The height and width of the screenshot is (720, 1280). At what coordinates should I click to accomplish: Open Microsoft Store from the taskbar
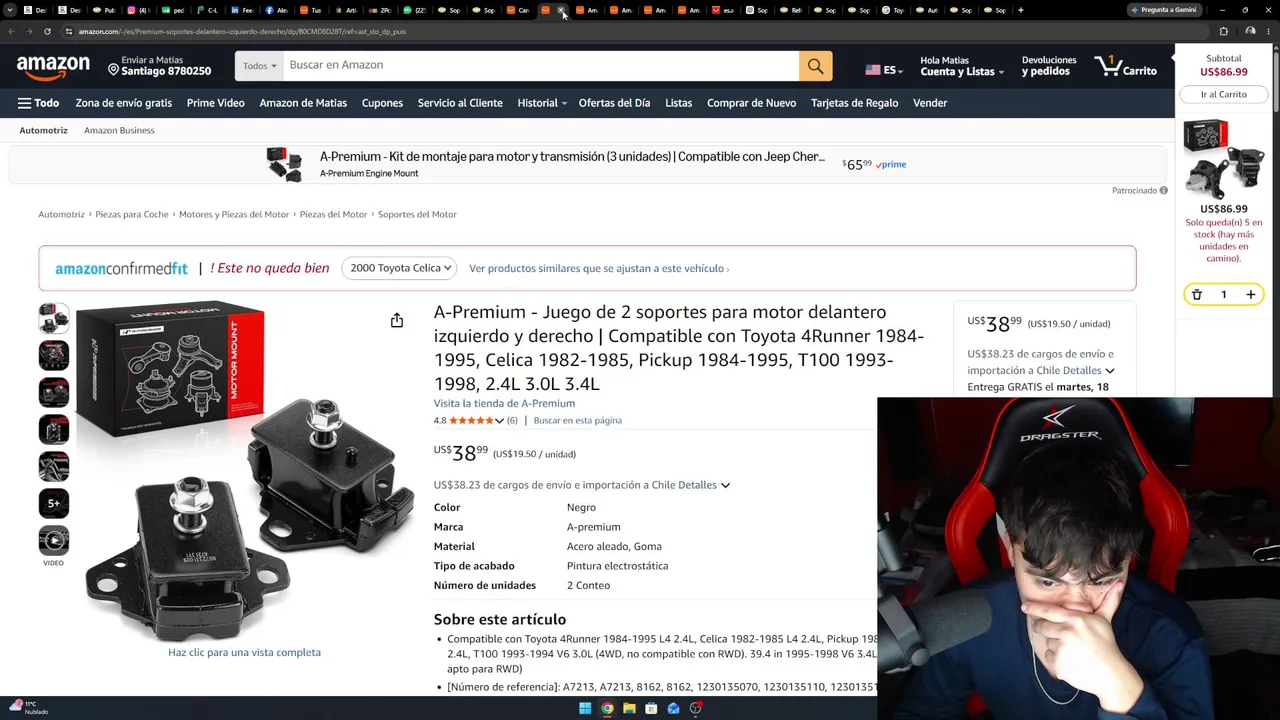[x=651, y=709]
